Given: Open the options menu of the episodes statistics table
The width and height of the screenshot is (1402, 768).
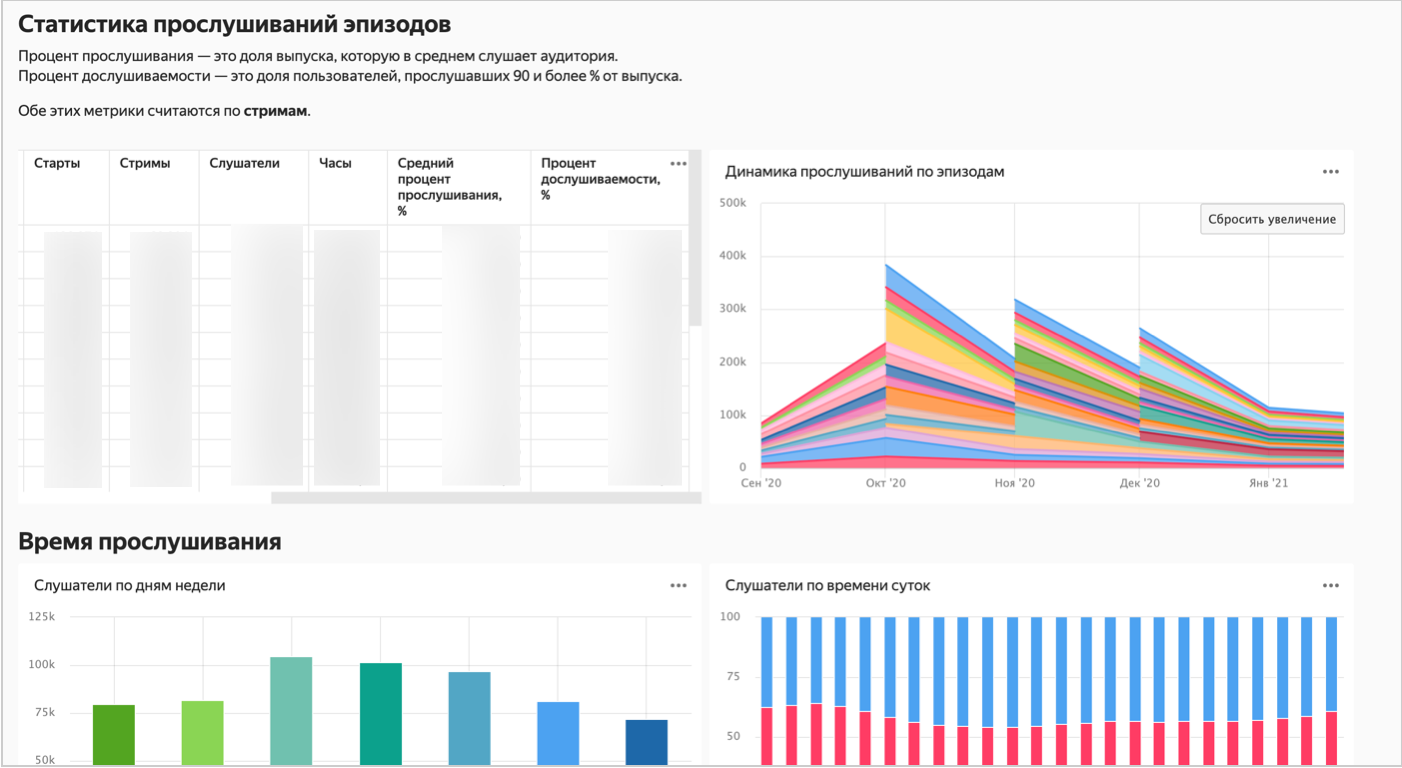Looking at the screenshot, I should [678, 164].
